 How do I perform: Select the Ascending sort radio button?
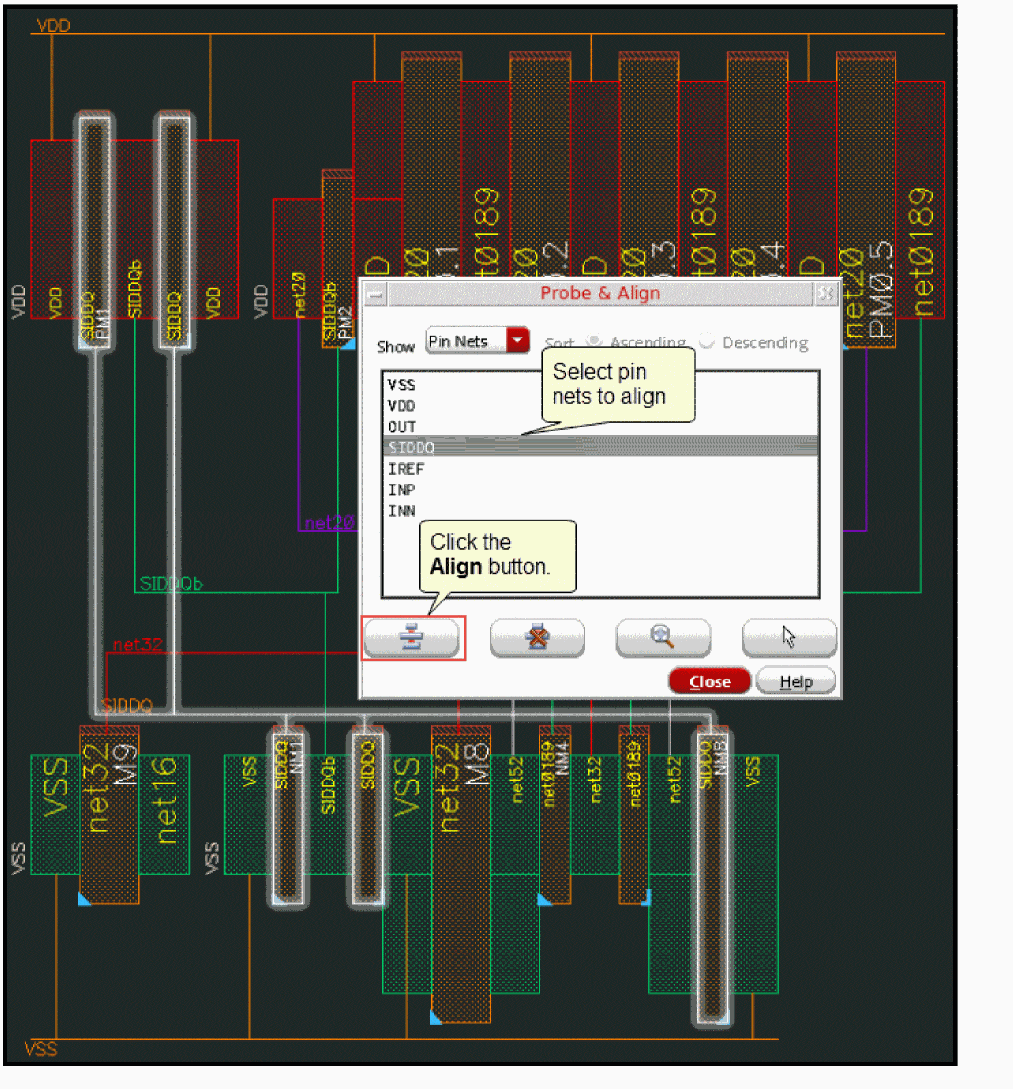tap(593, 342)
